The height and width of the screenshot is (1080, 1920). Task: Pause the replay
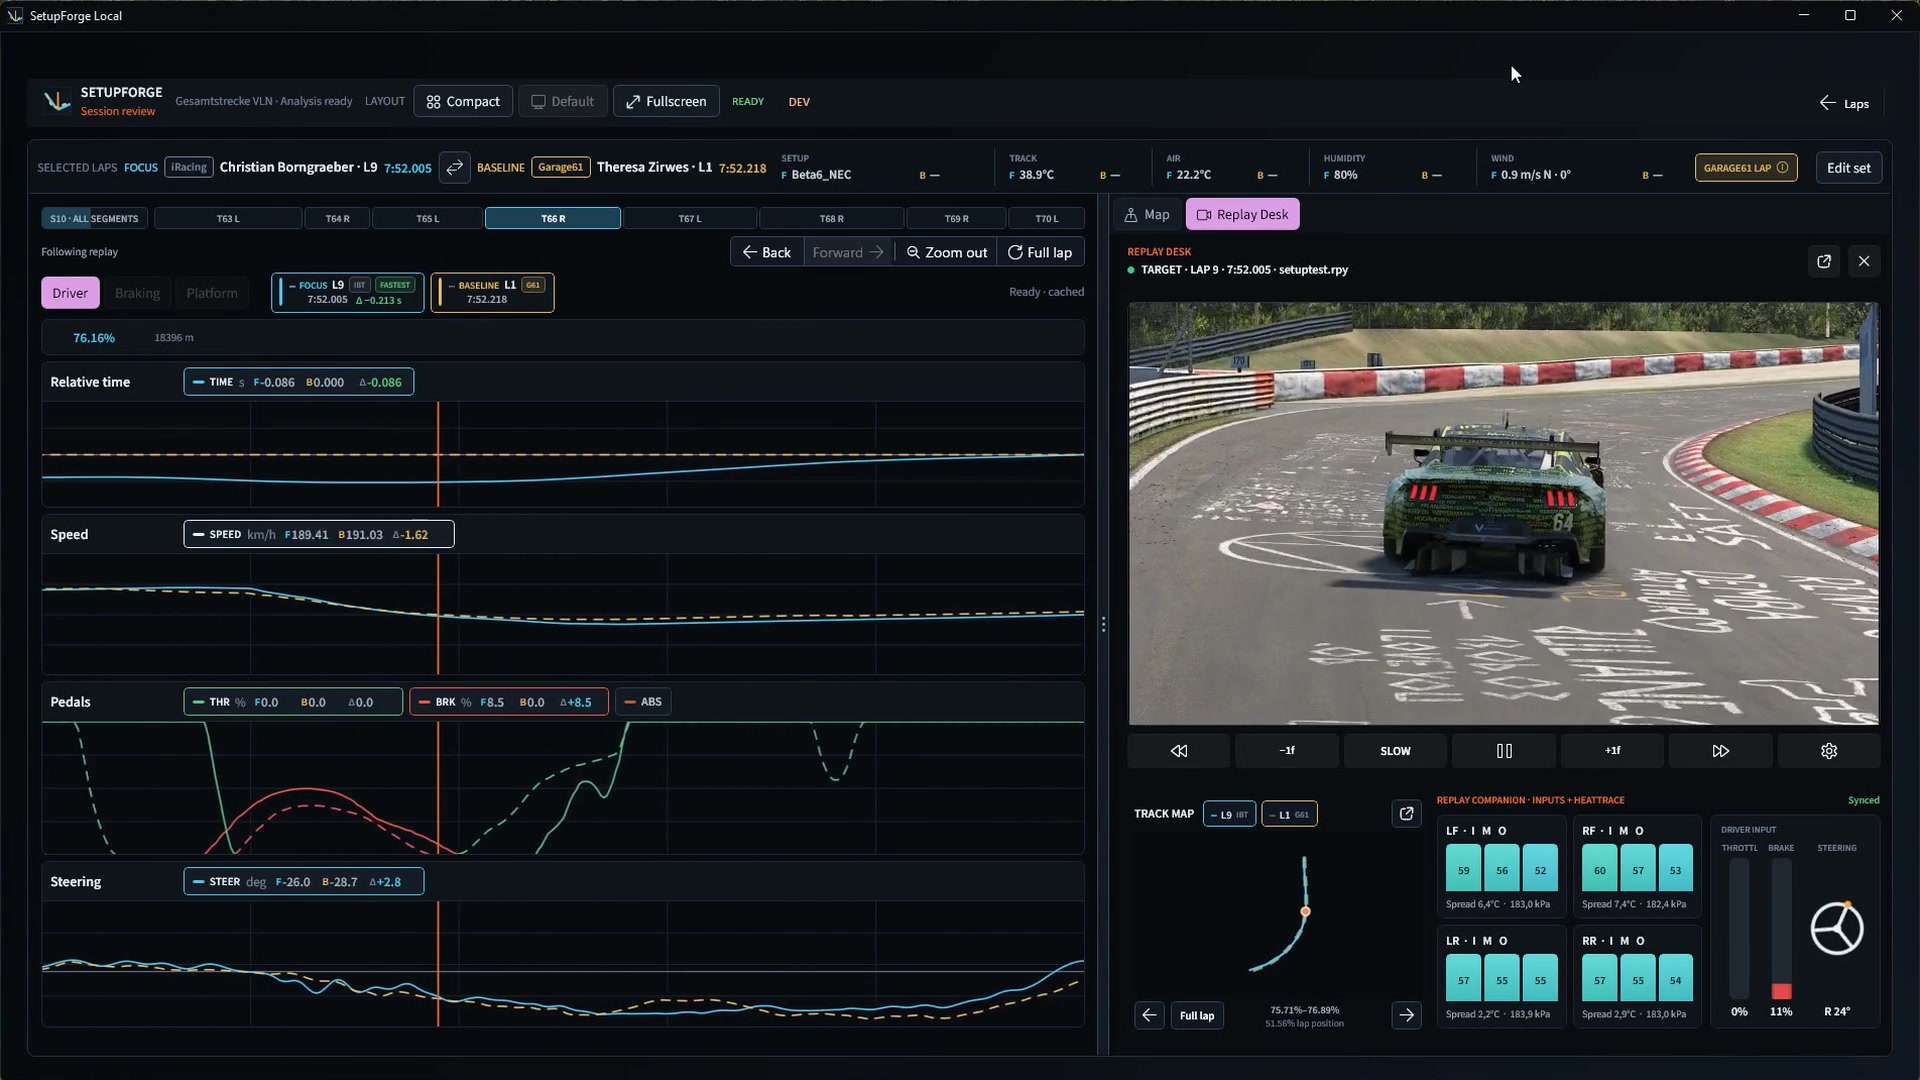point(1504,751)
